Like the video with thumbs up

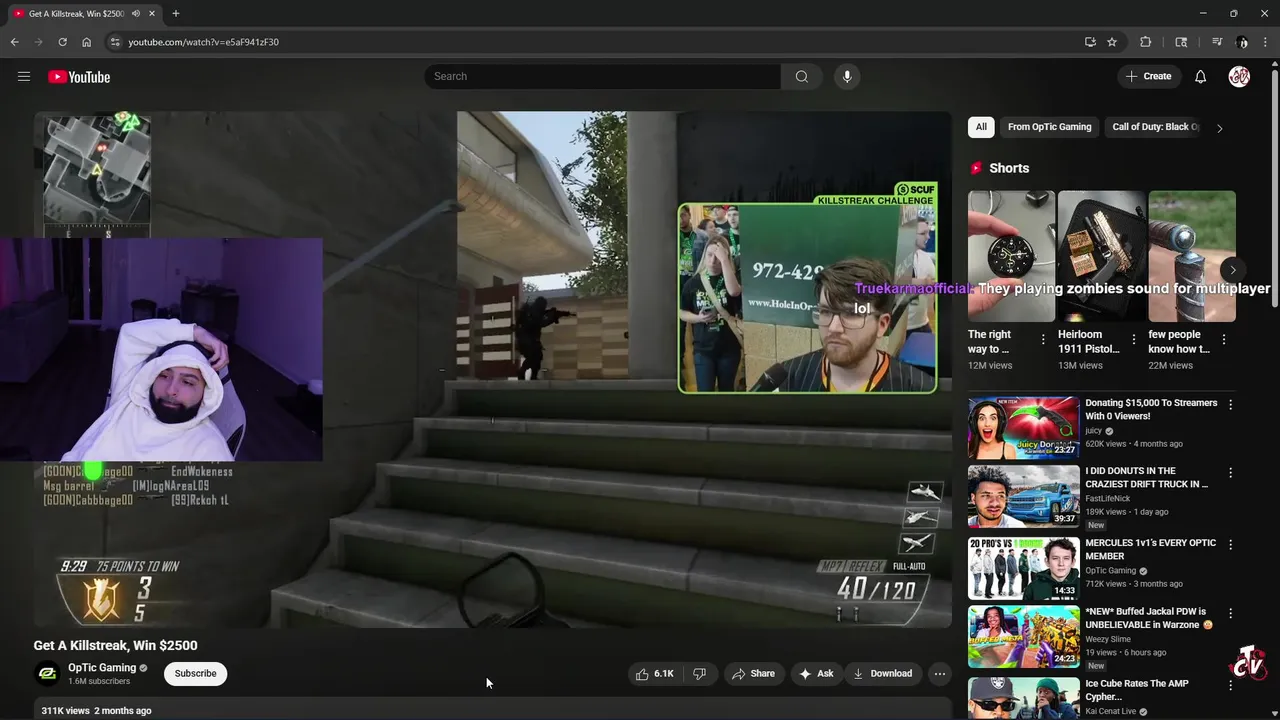[x=655, y=674]
